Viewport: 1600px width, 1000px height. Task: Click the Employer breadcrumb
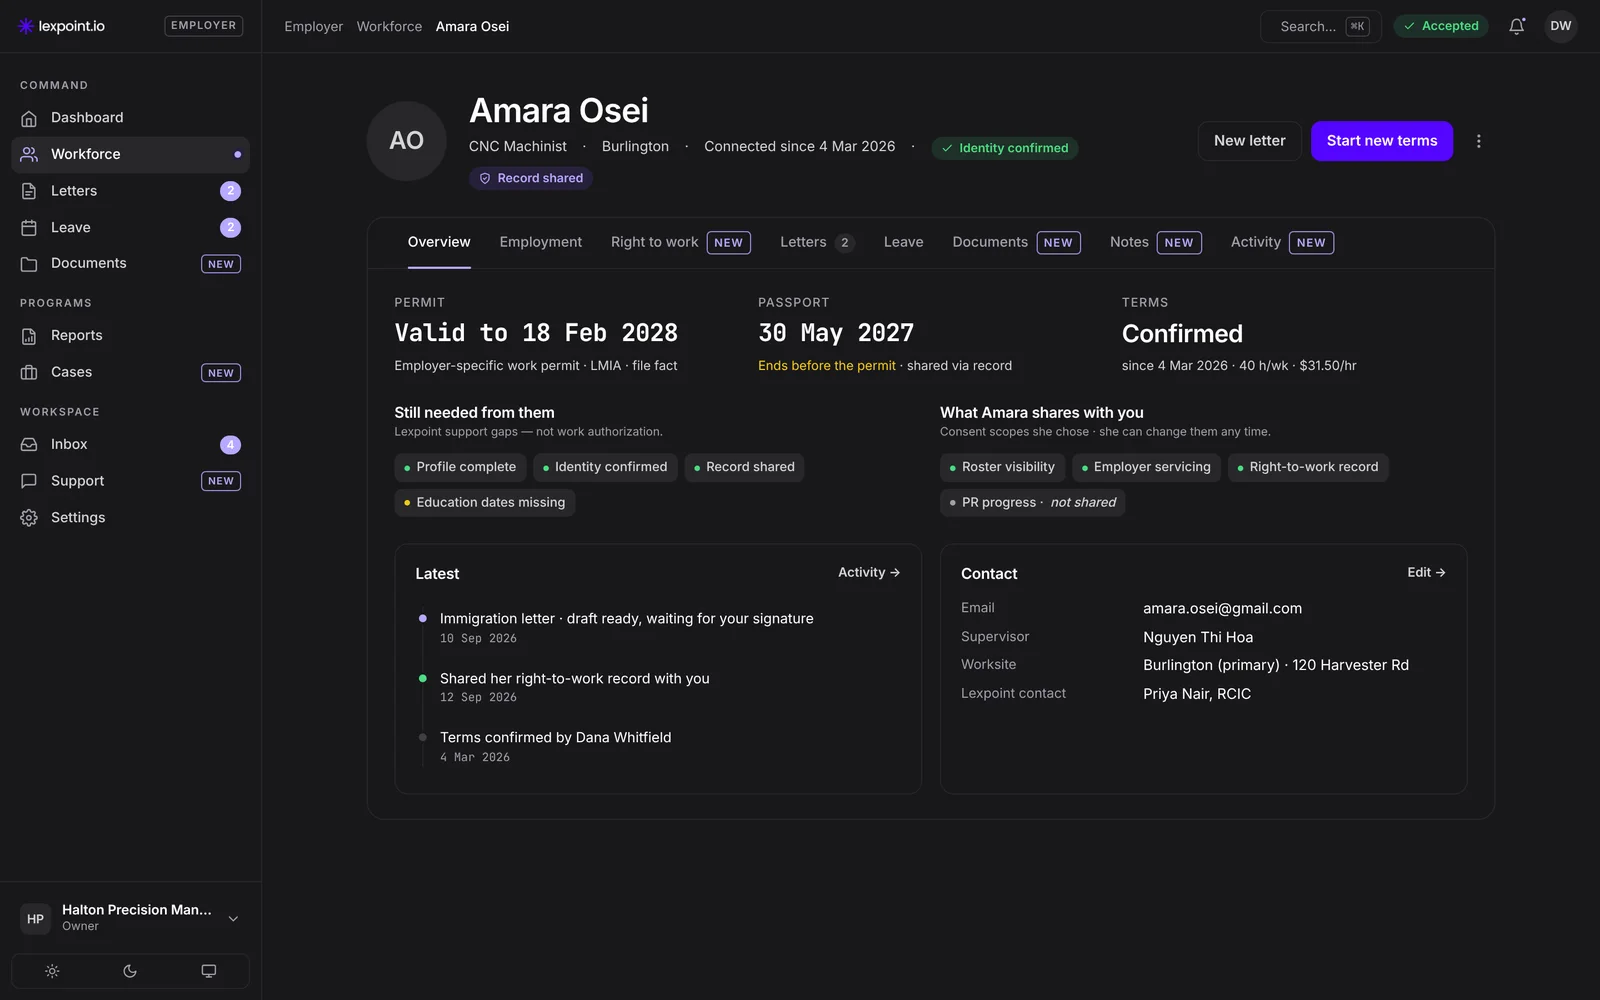pos(313,27)
